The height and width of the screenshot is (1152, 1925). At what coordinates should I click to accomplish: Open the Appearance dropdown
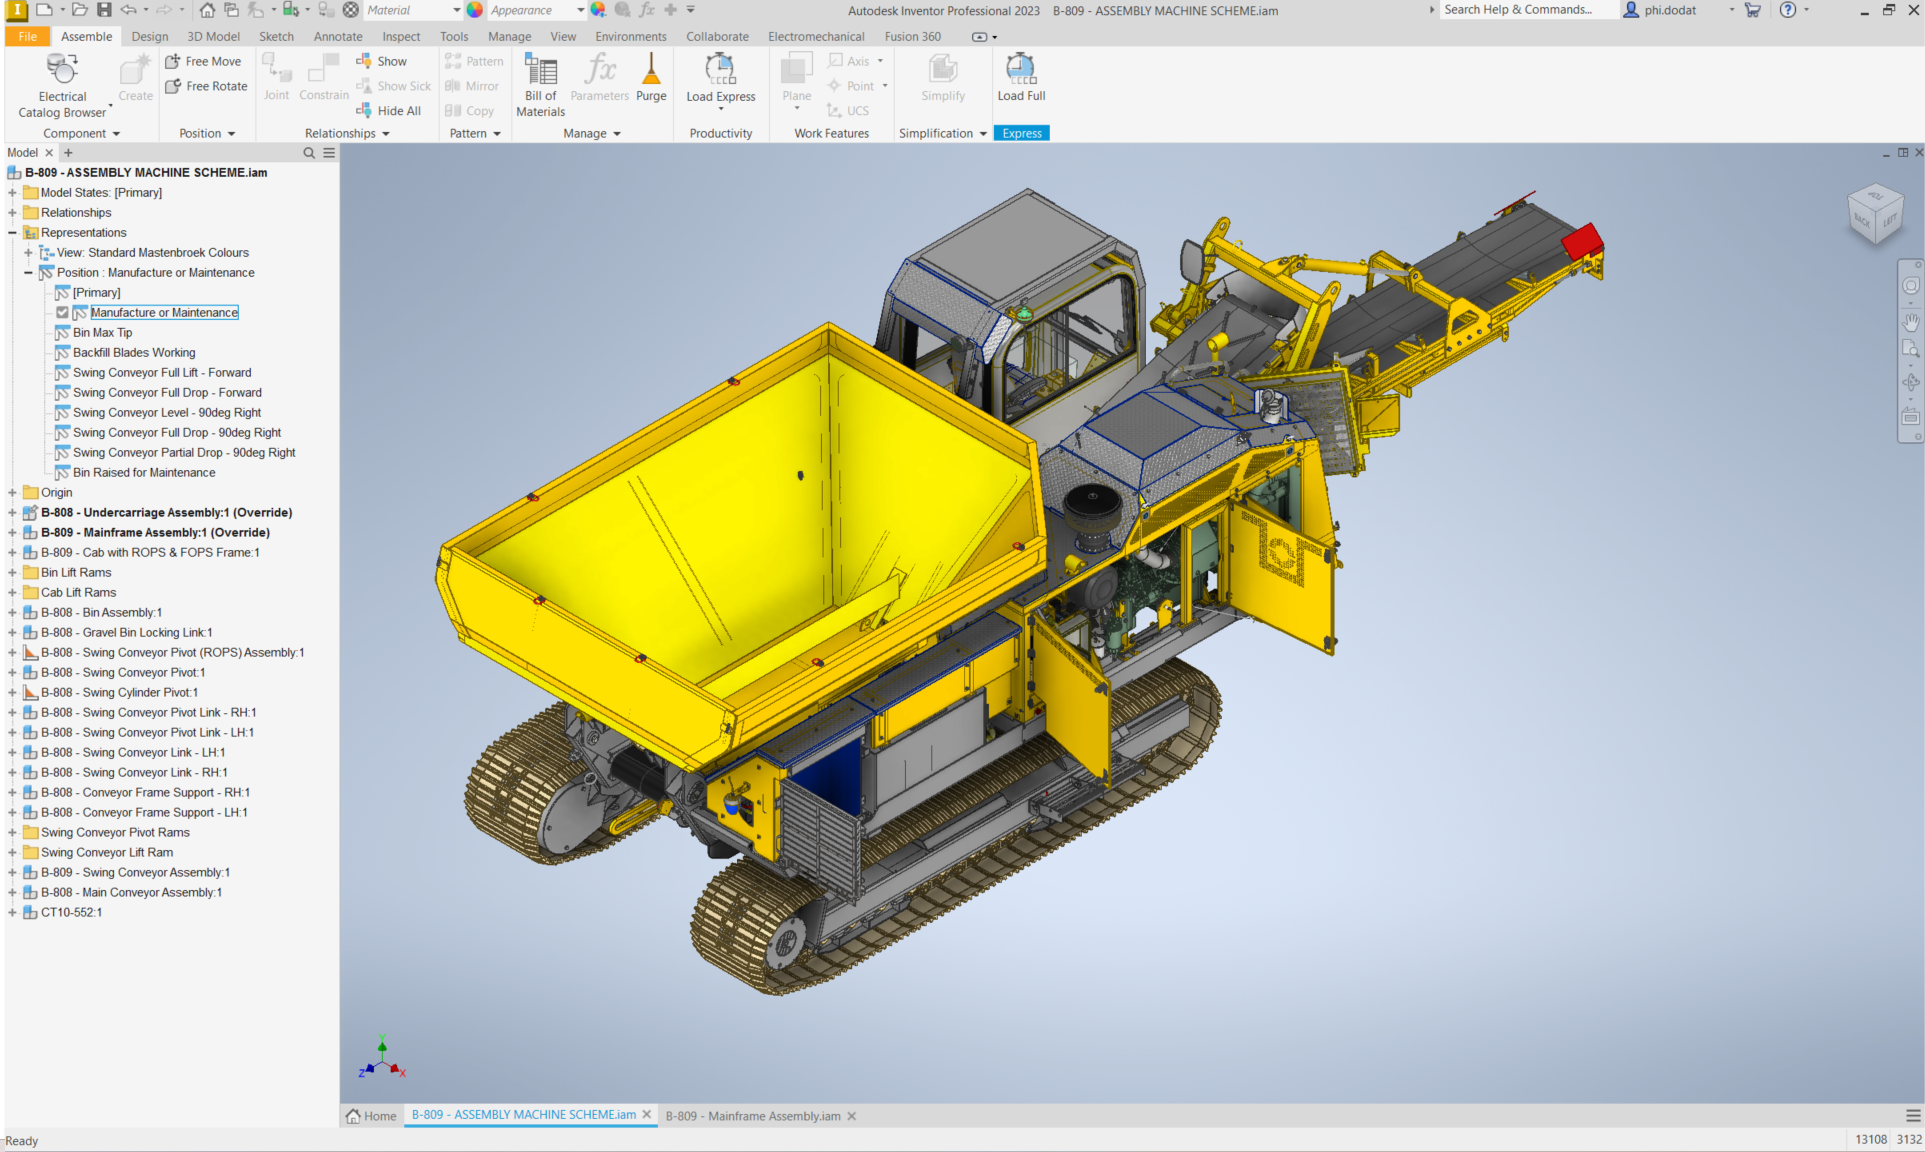[580, 10]
